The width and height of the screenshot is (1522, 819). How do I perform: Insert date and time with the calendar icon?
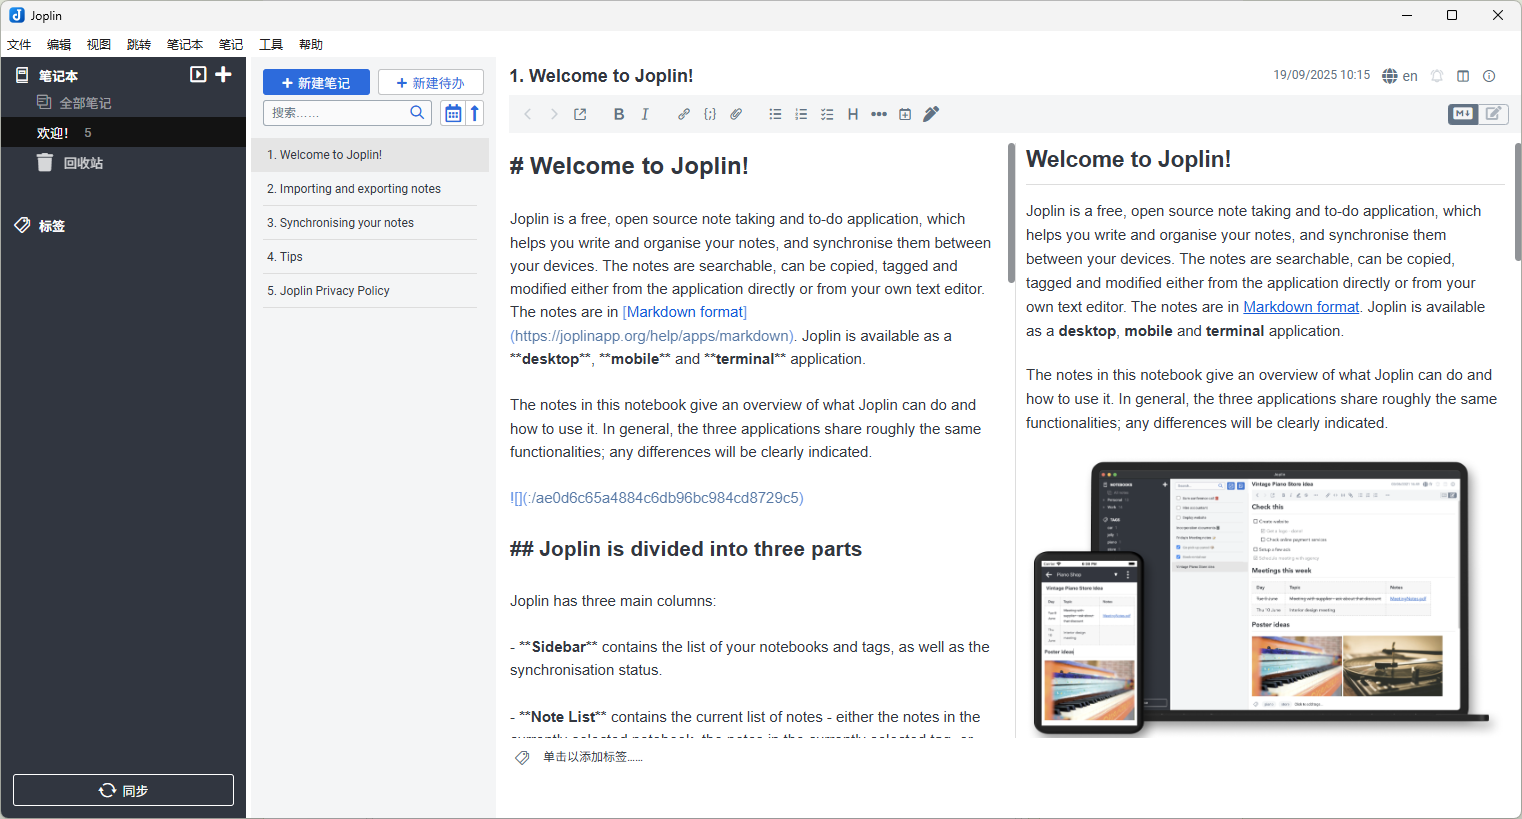(x=905, y=113)
